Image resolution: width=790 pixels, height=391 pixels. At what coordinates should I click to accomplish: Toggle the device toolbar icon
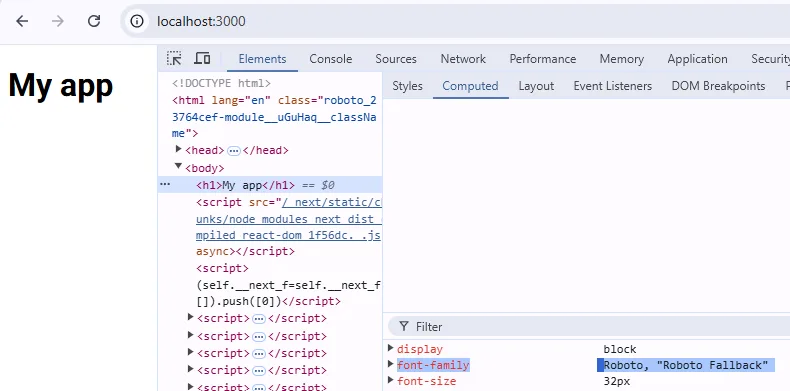tap(202, 58)
